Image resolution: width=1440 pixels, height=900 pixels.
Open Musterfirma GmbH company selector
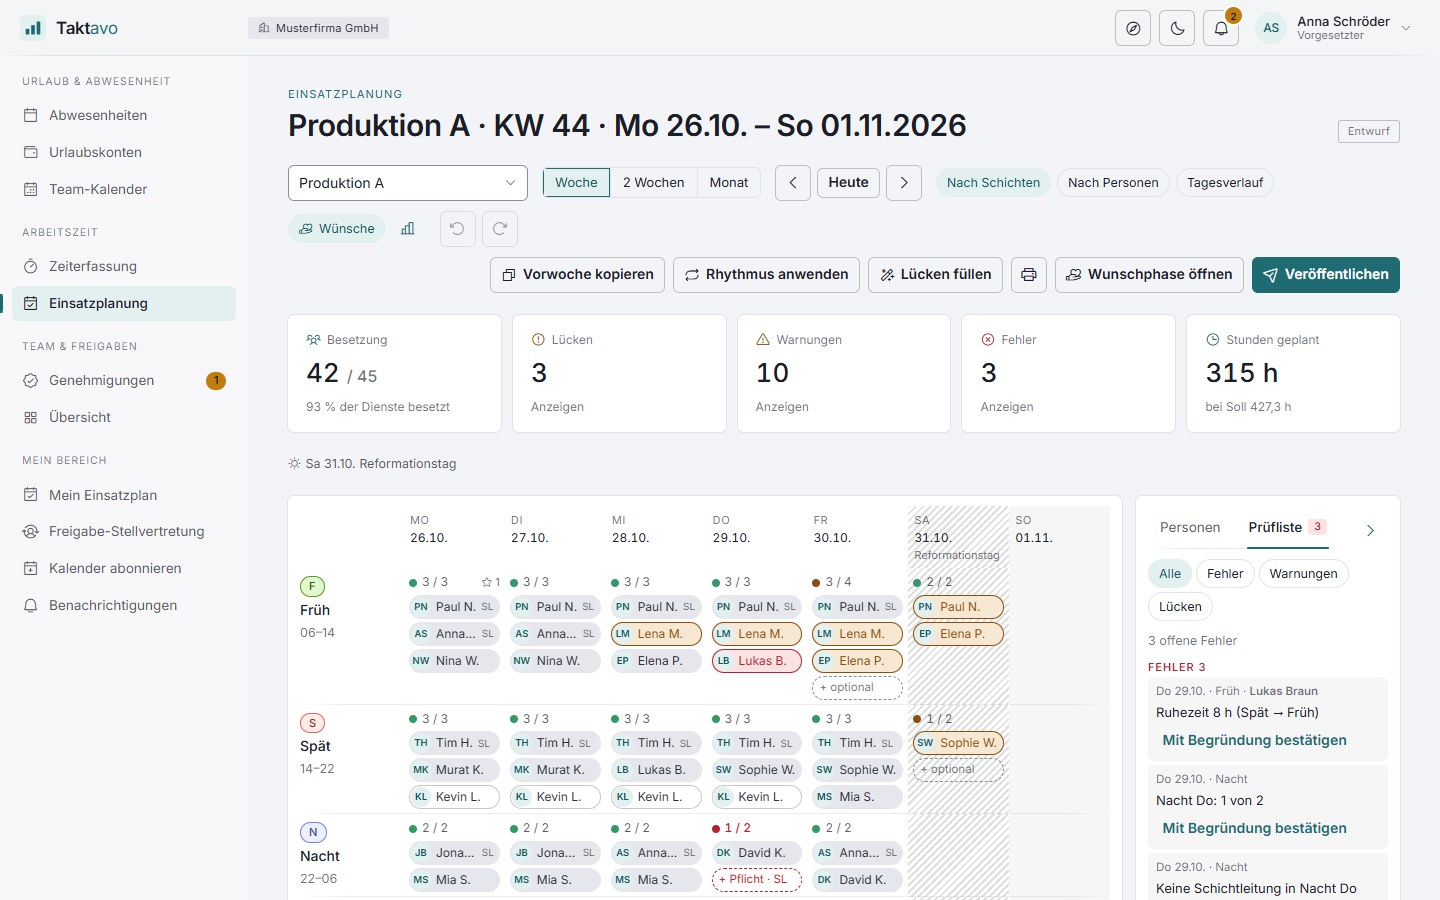(318, 28)
